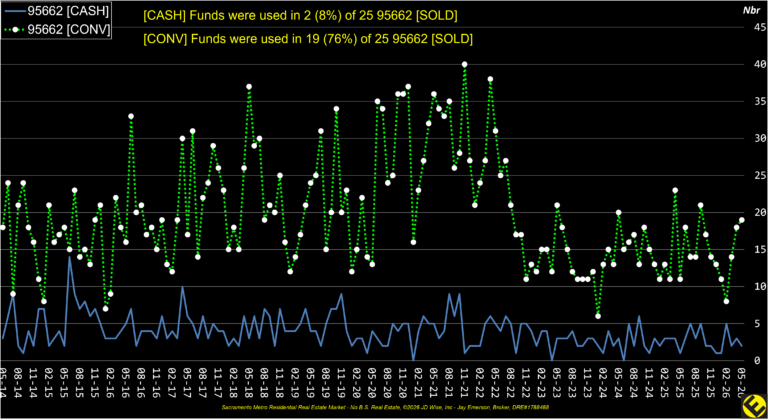The height and width of the screenshot is (419, 768).
Task: Click the Nbr axis title
Action: (x=751, y=10)
